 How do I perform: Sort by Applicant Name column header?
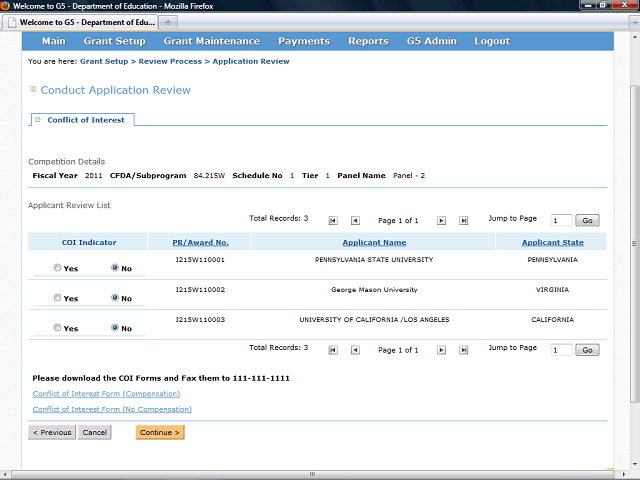point(374,242)
